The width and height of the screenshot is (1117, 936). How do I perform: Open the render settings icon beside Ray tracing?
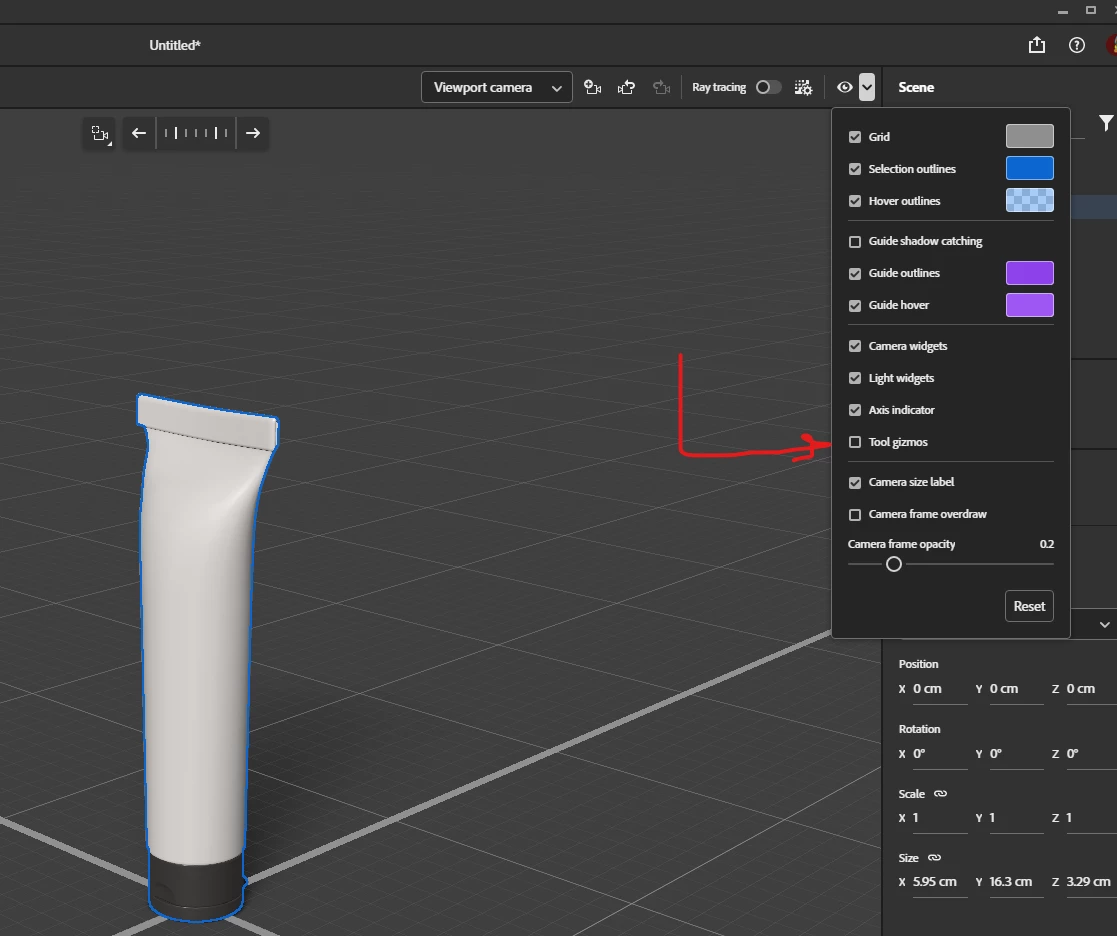(803, 87)
